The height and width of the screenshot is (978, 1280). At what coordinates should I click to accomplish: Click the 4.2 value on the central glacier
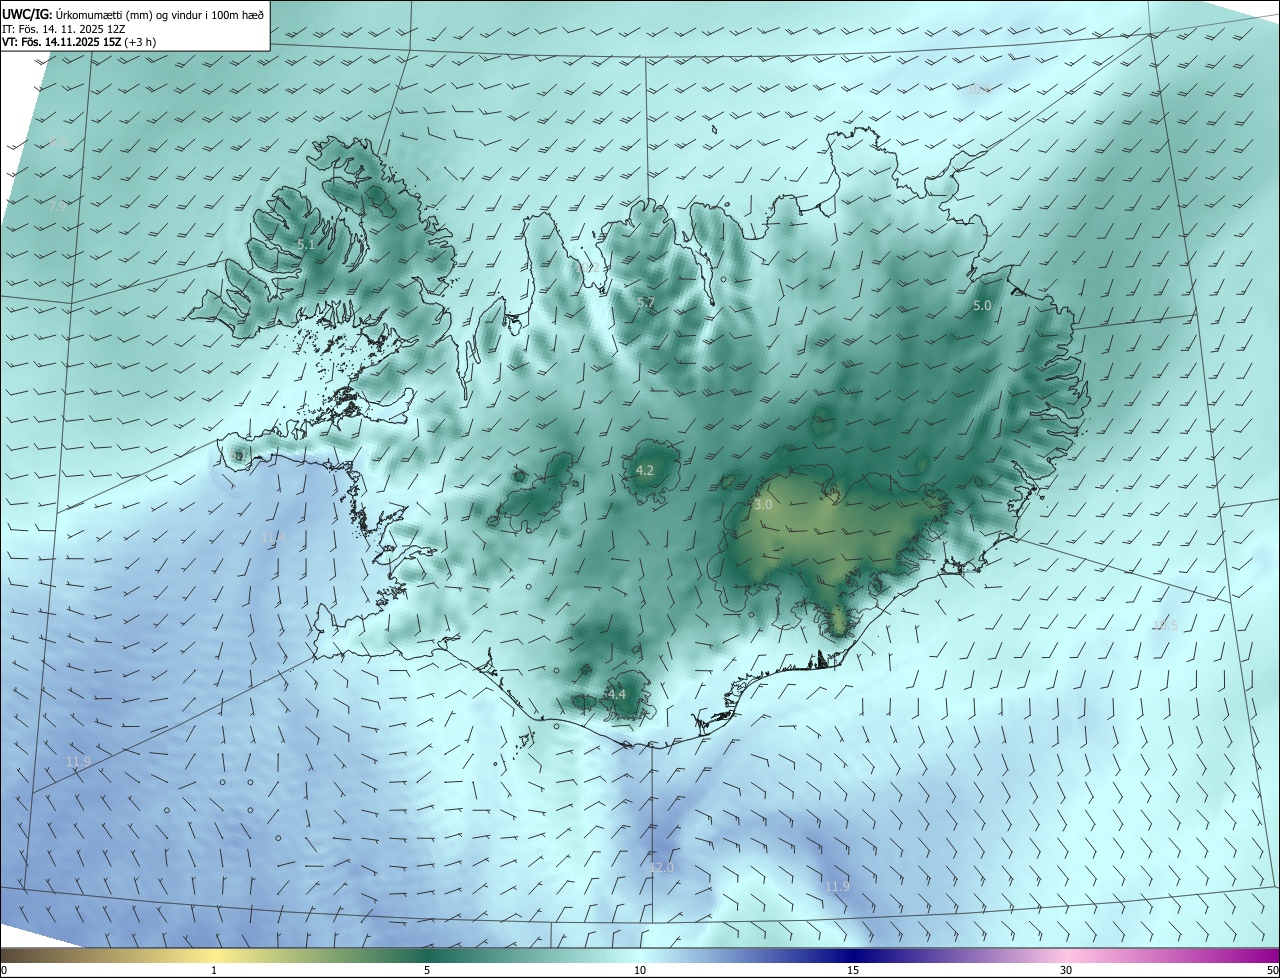click(645, 470)
